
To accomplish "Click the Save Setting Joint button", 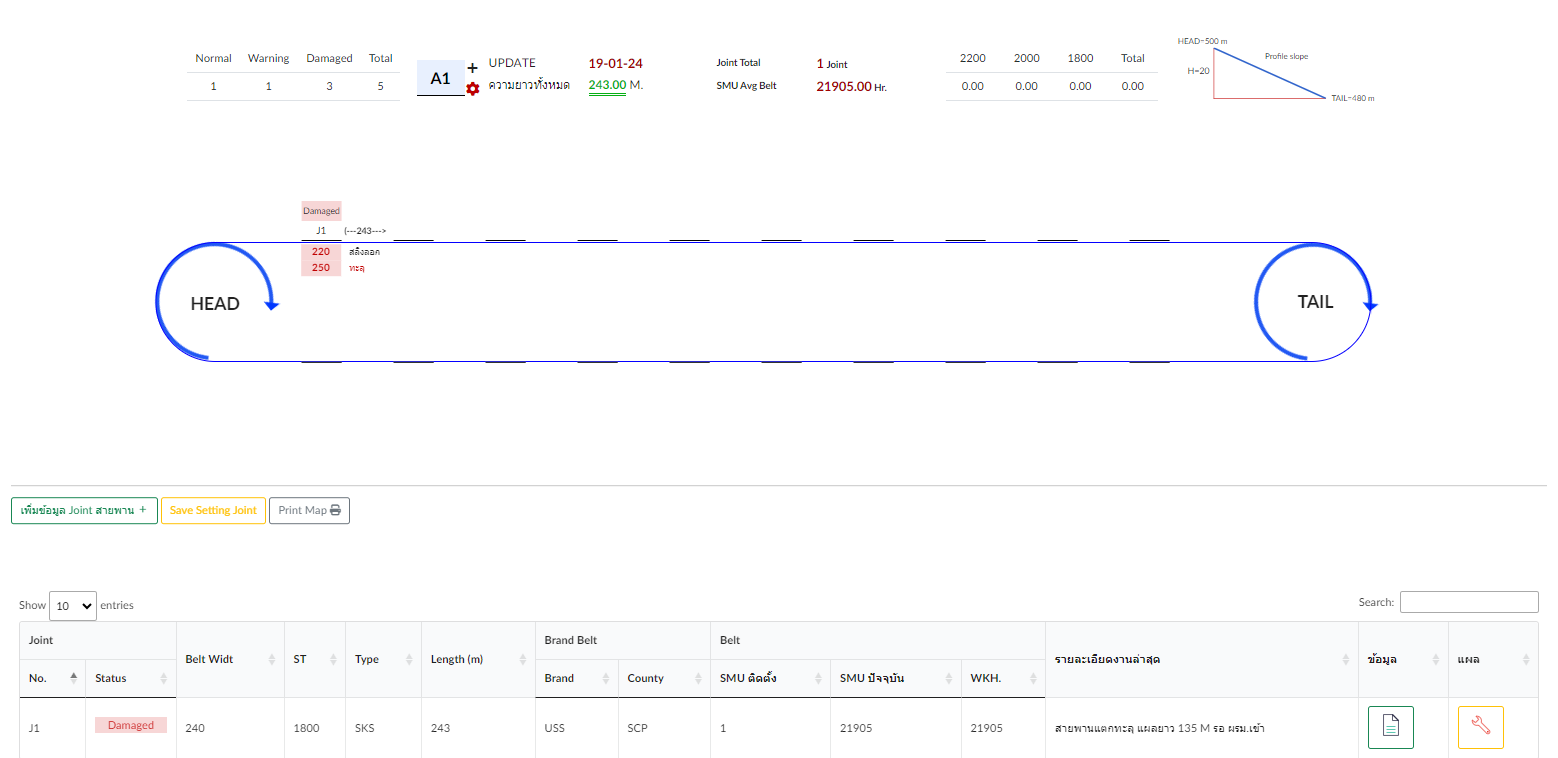I will (213, 510).
